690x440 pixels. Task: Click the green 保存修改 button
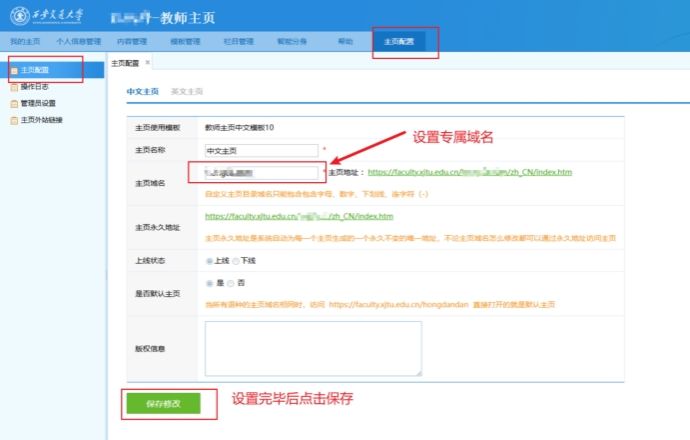tap(161, 404)
